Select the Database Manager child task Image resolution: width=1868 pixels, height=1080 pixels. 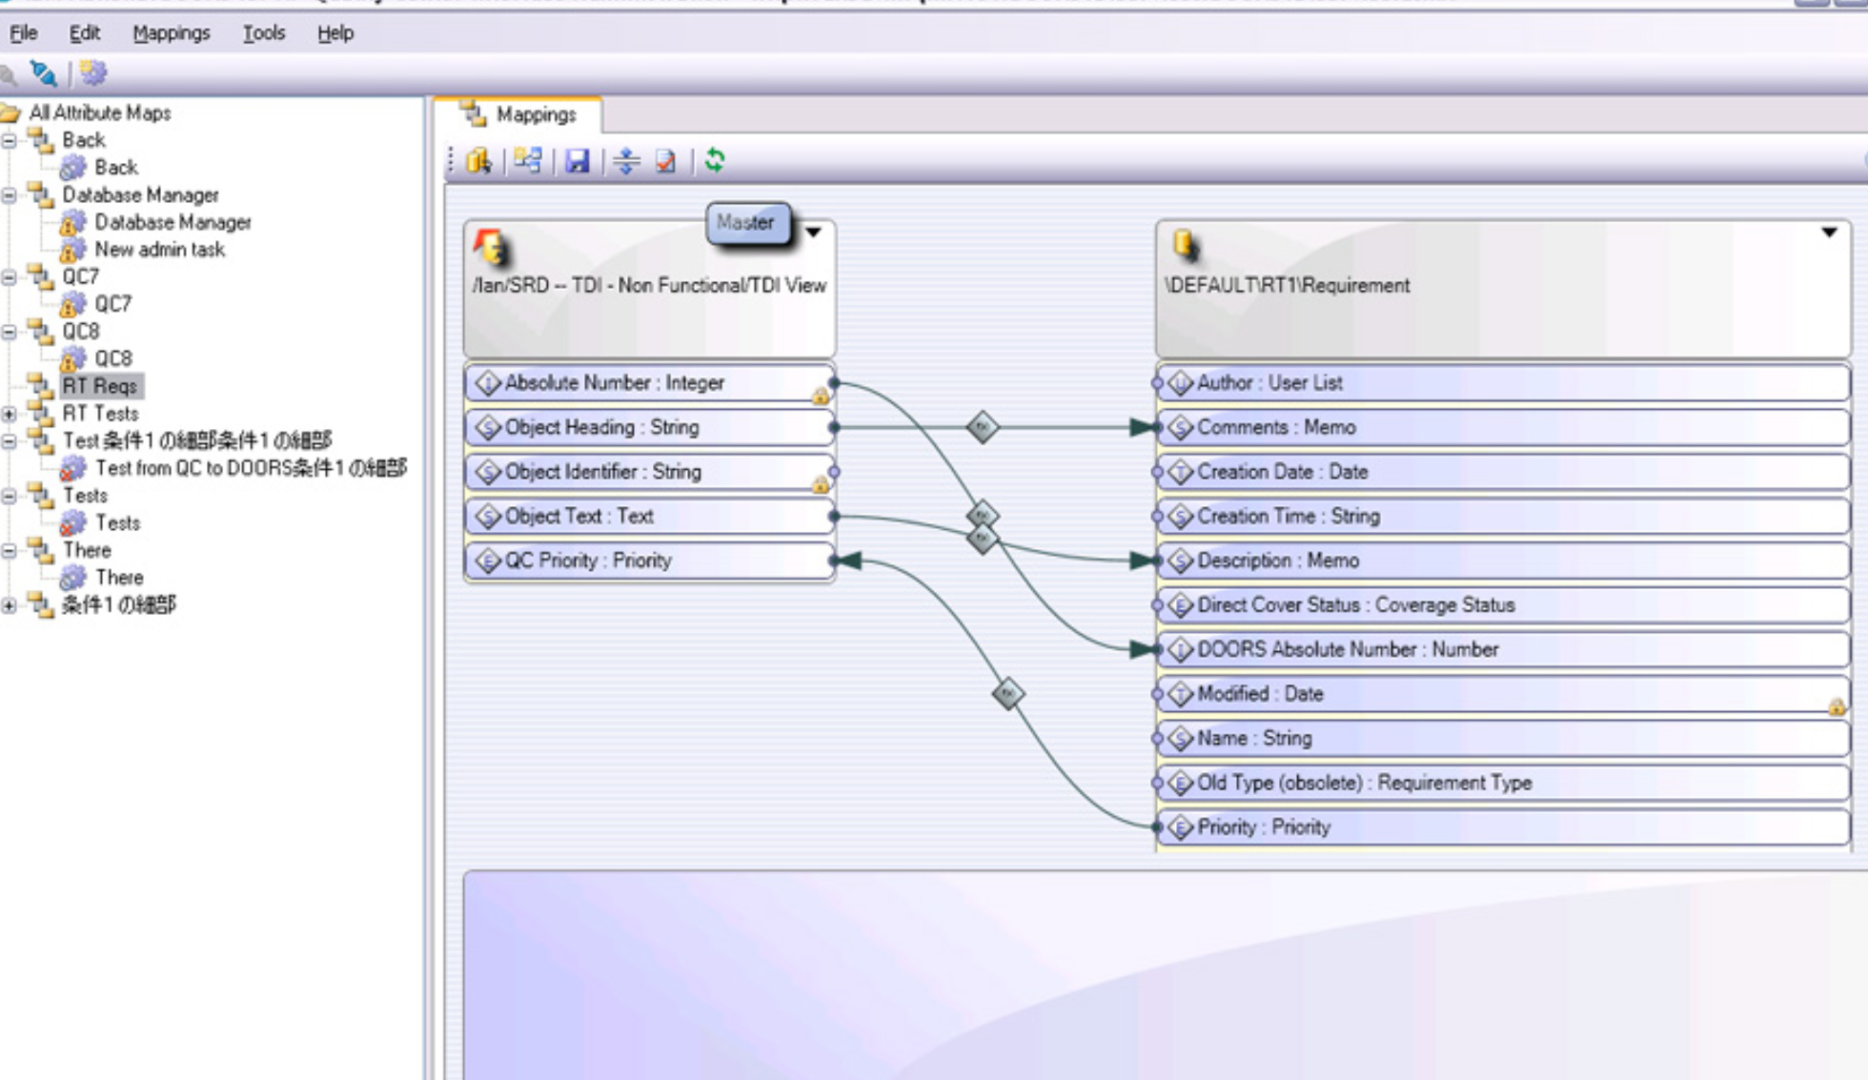pyautogui.click(x=173, y=222)
